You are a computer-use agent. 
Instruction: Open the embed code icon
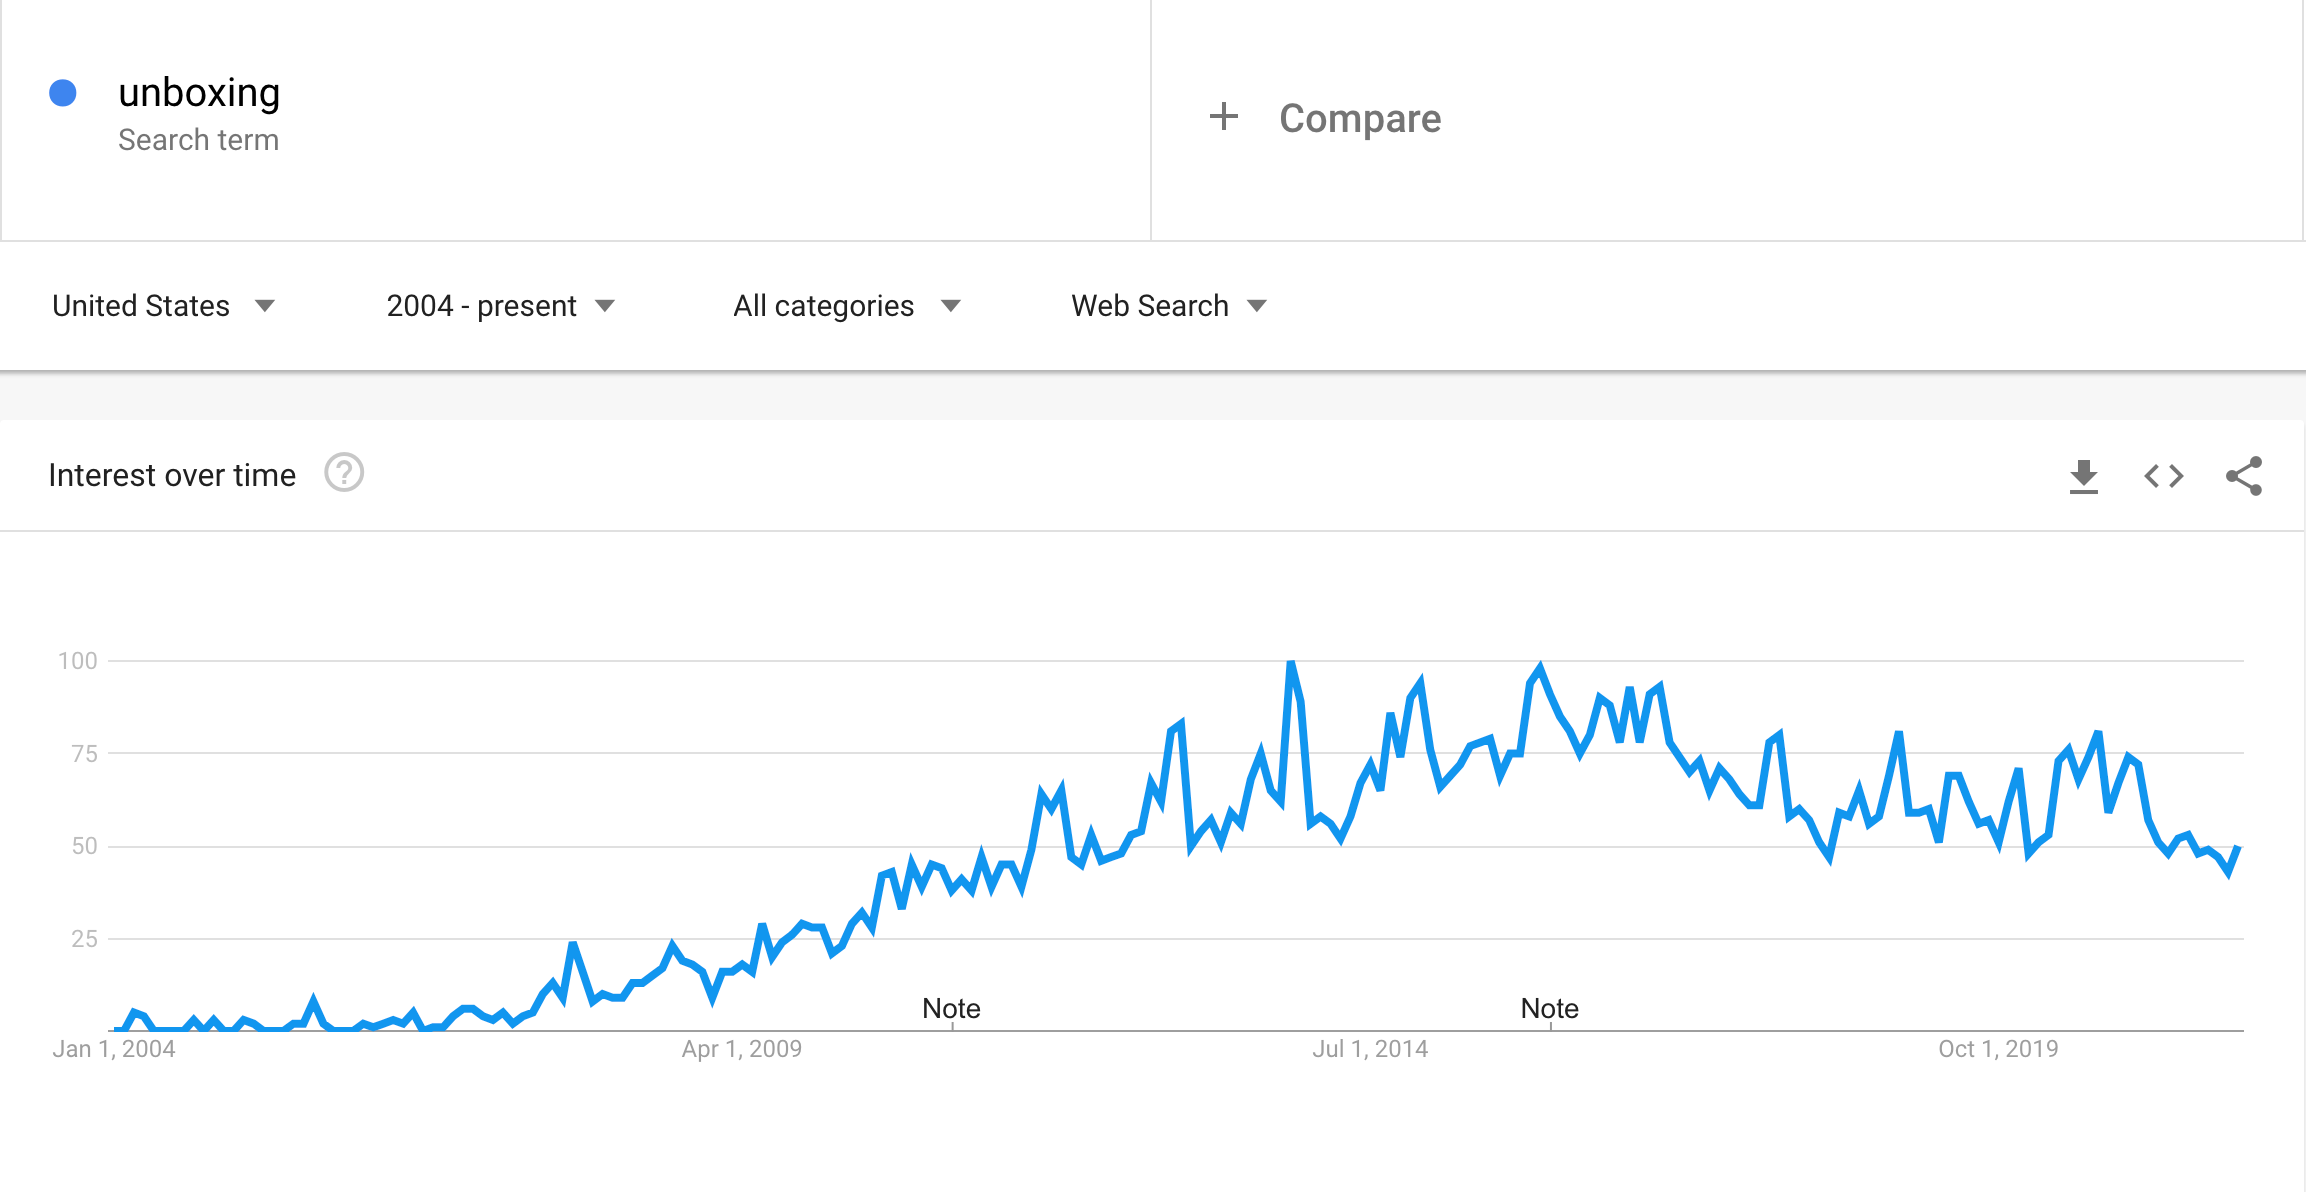pos(2163,476)
